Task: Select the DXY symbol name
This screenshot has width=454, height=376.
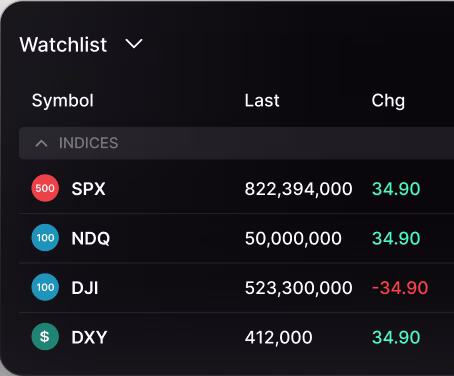Action: (89, 337)
